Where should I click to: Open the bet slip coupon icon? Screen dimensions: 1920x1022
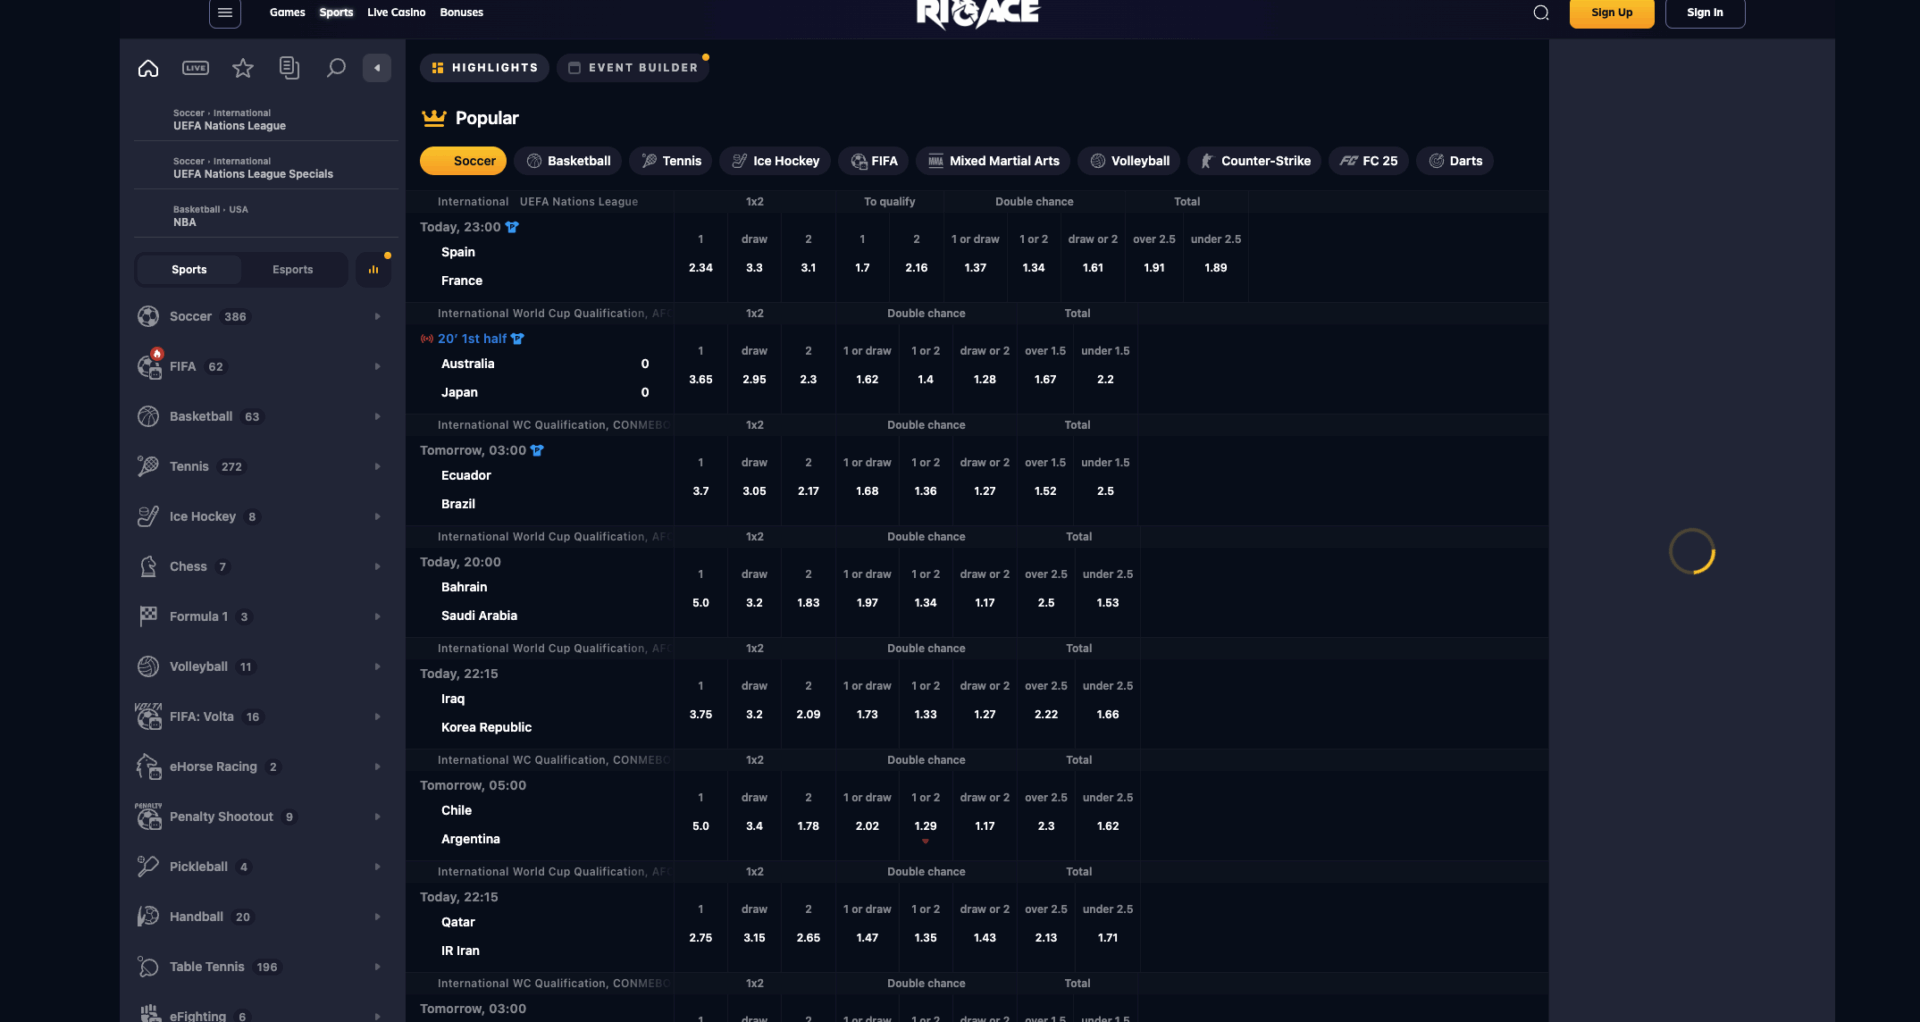289,68
